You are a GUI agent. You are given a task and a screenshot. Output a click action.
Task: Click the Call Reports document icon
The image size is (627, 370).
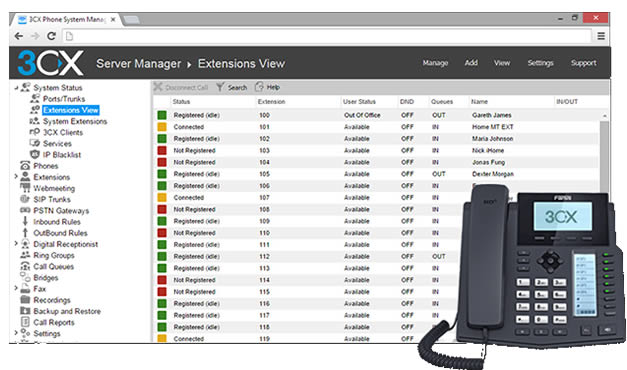coord(25,322)
